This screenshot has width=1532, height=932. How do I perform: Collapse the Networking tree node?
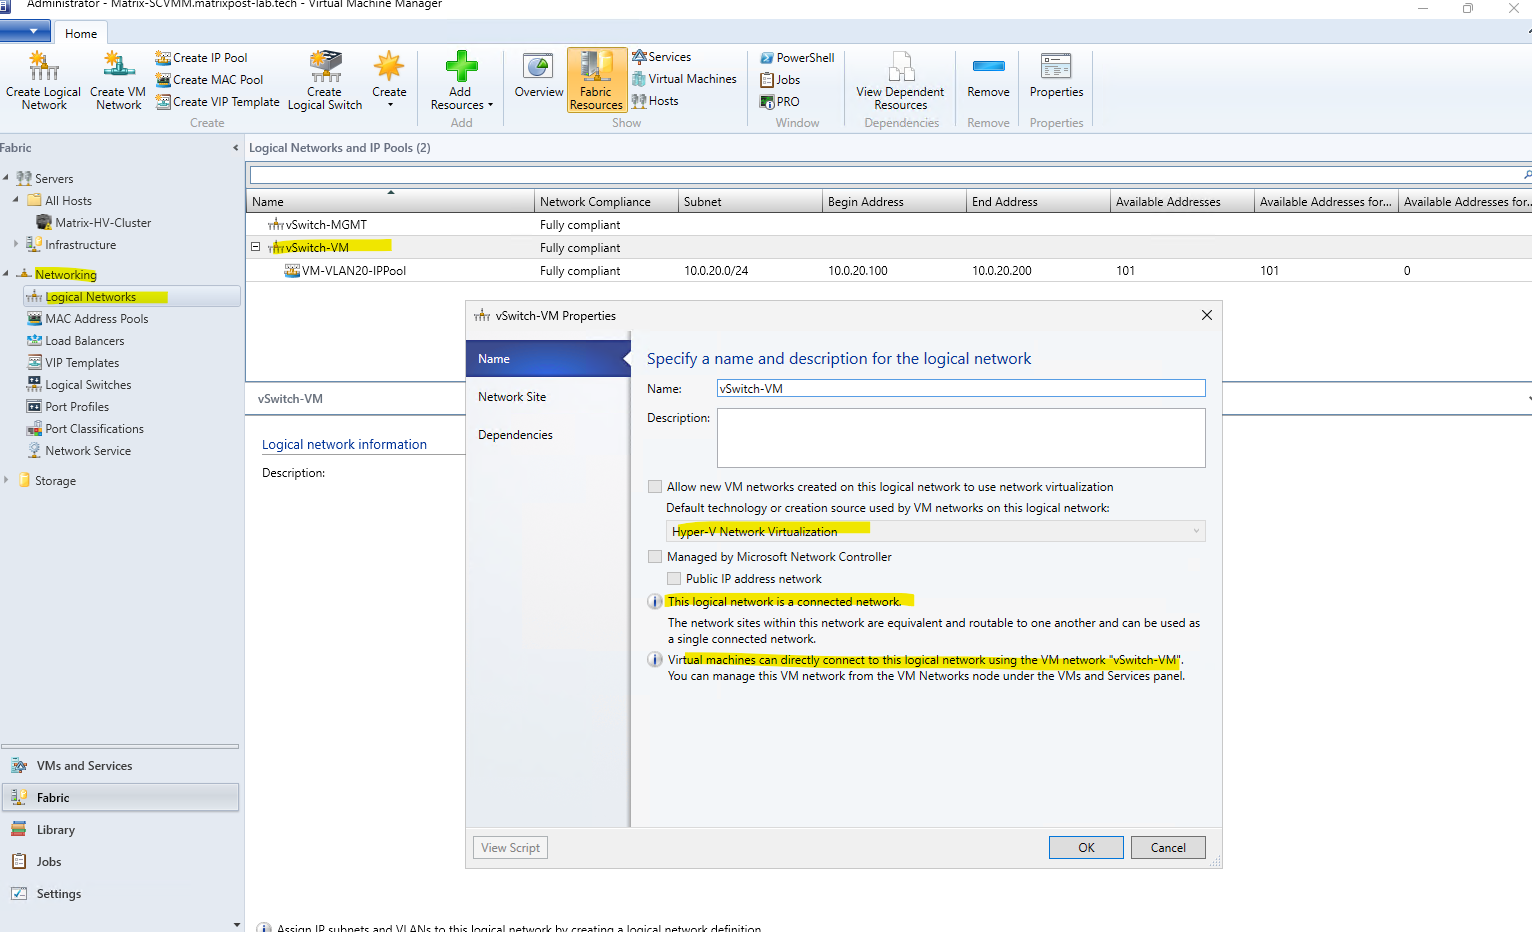pos(6,274)
